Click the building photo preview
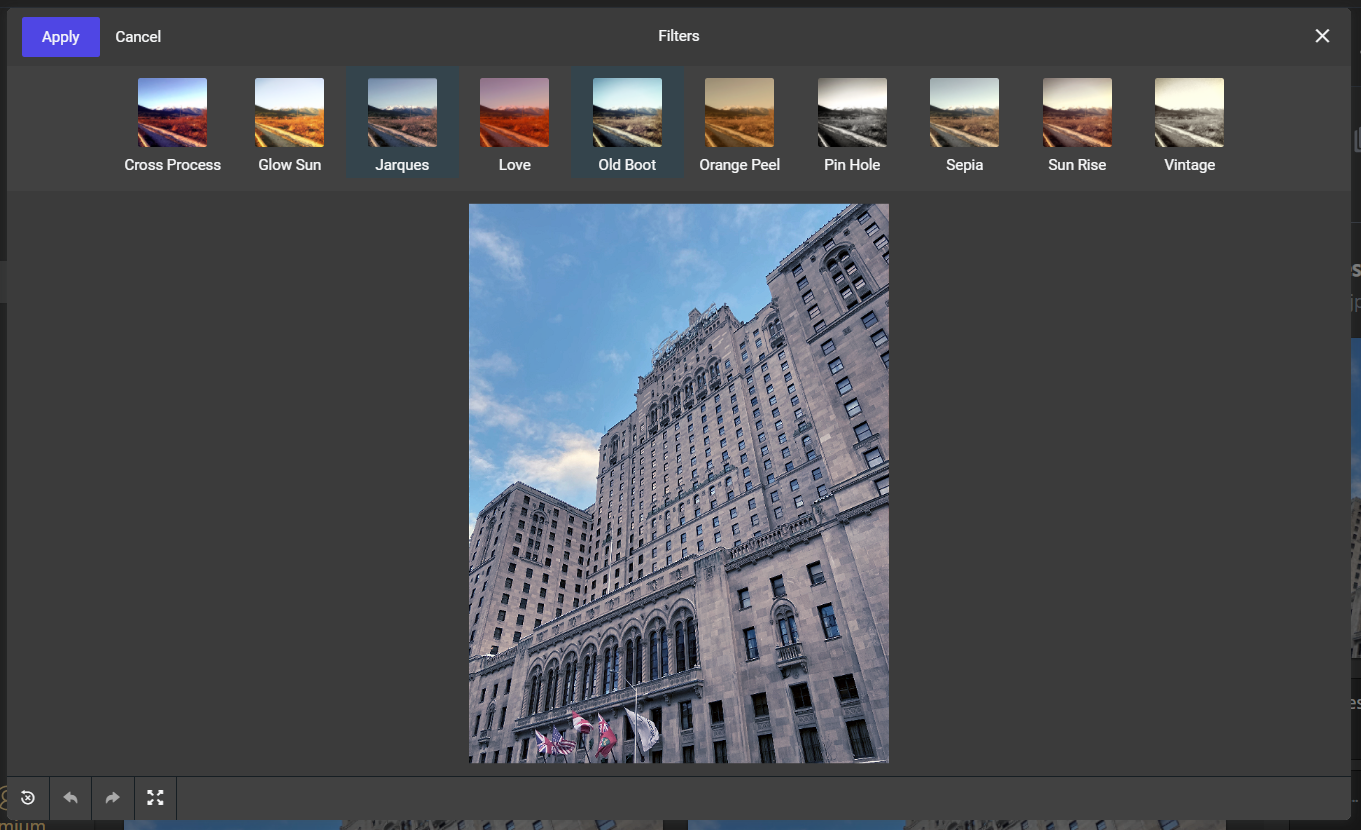1361x830 pixels. click(x=679, y=483)
